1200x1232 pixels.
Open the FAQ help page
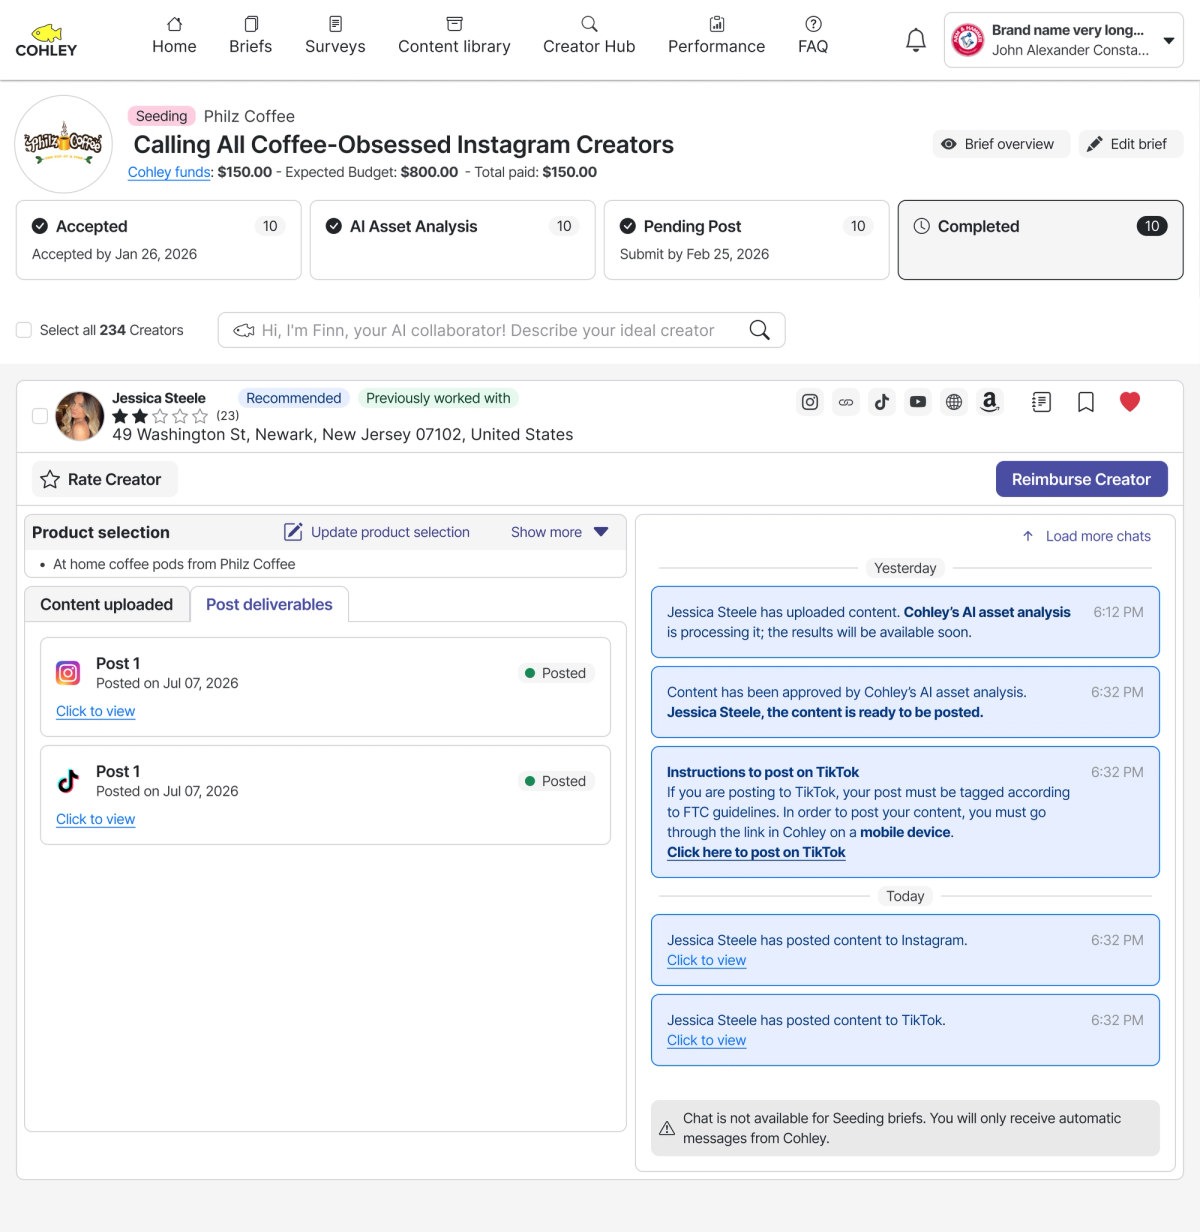[x=813, y=36]
